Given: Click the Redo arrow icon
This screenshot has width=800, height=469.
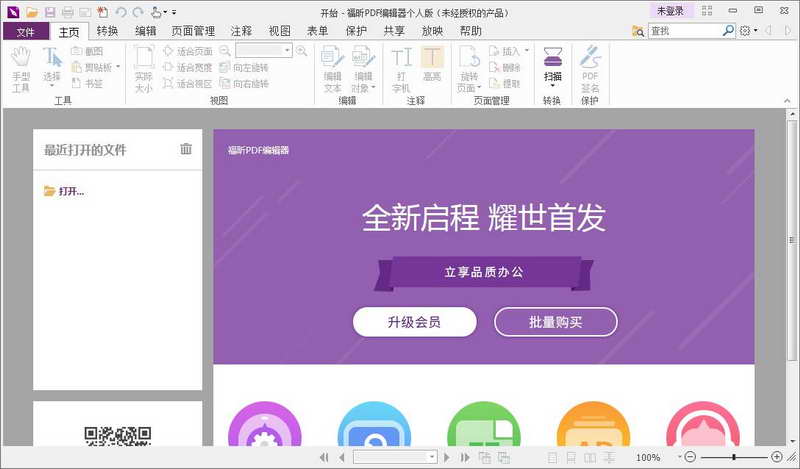Looking at the screenshot, I should coord(138,12).
